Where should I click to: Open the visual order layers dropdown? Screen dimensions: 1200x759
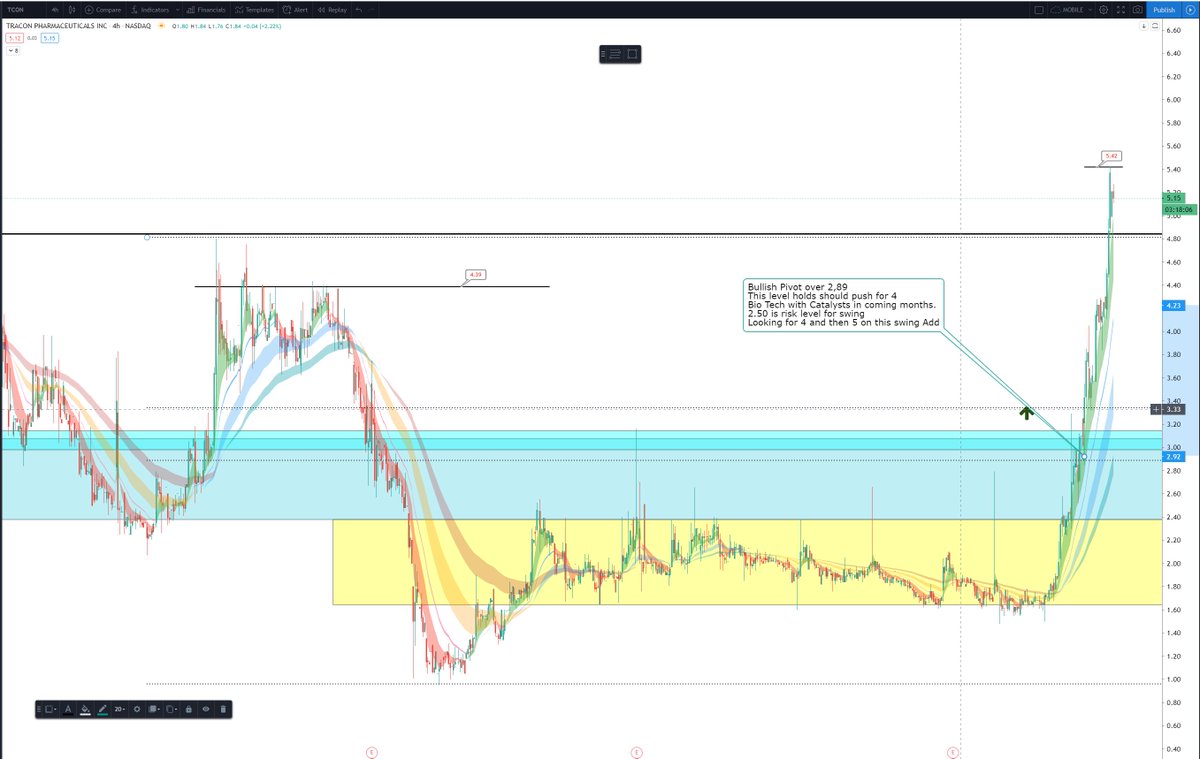154,709
